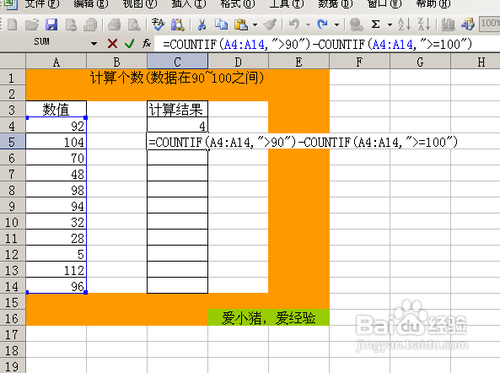Open Insert Function with the fx button
The image size is (500, 373).
[x=147, y=43]
